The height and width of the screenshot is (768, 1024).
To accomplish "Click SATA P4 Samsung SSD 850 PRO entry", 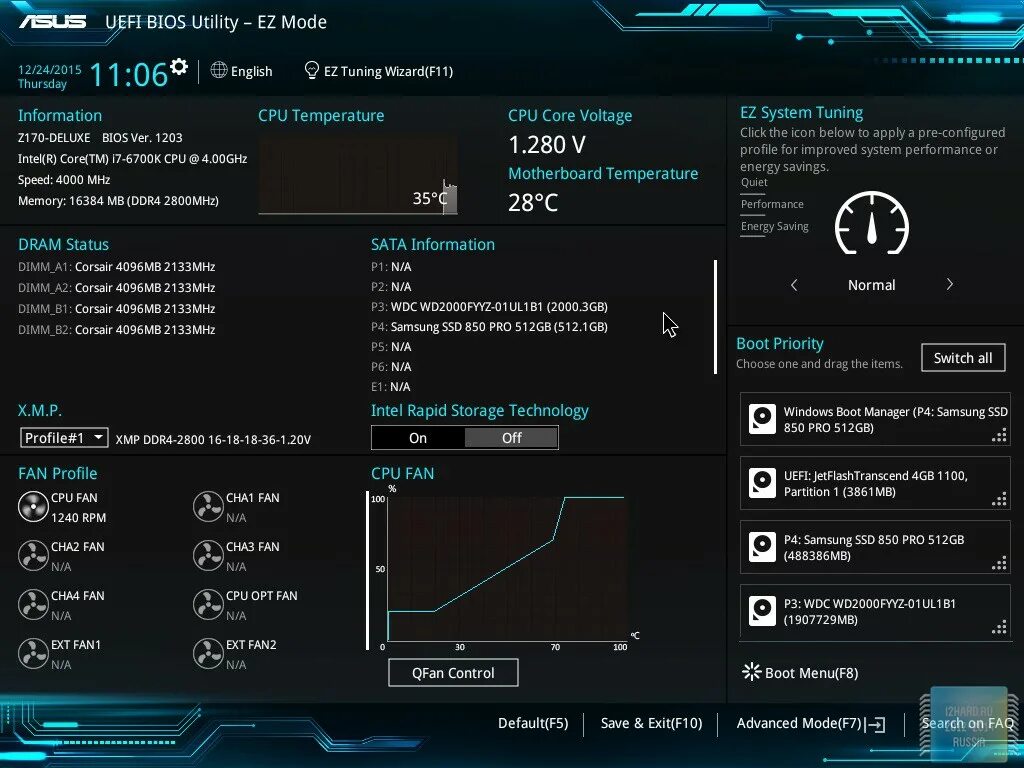I will click(489, 327).
